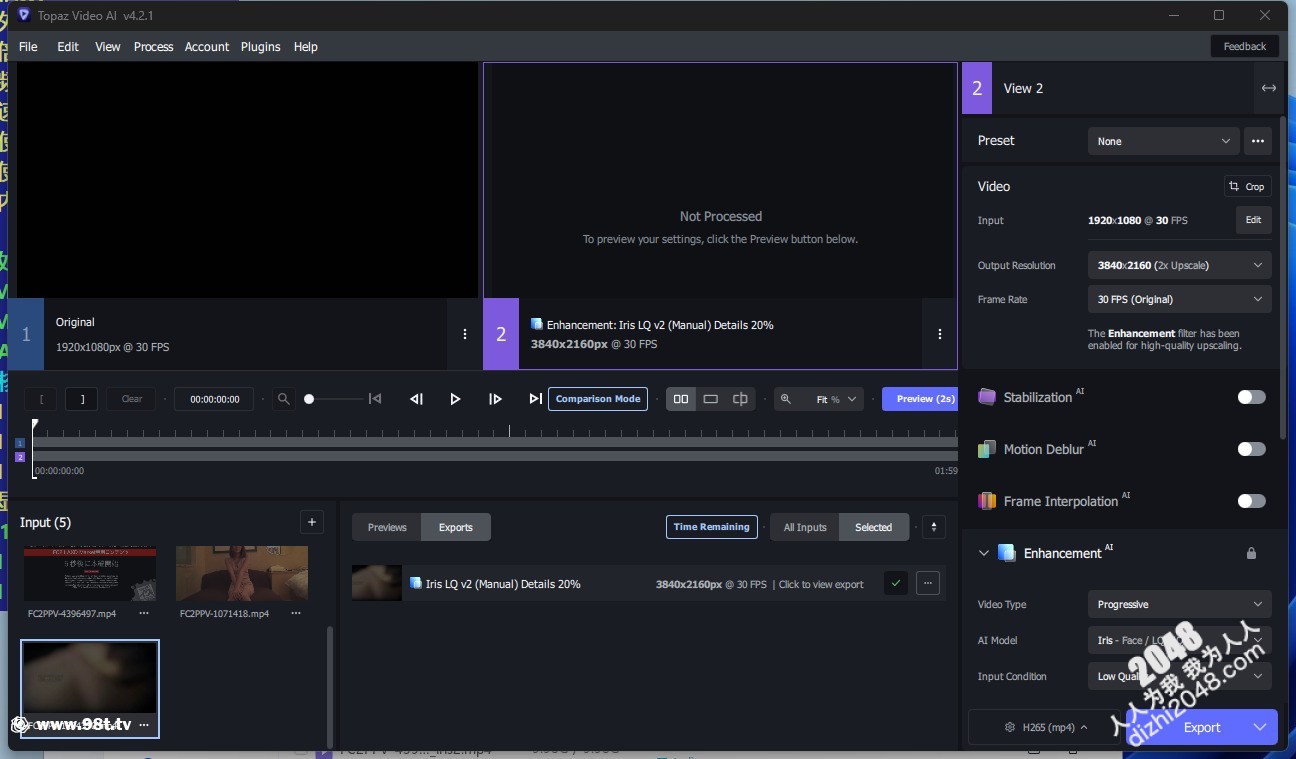Switch to the Exports tab
This screenshot has height=759, width=1296.
coord(456,527)
